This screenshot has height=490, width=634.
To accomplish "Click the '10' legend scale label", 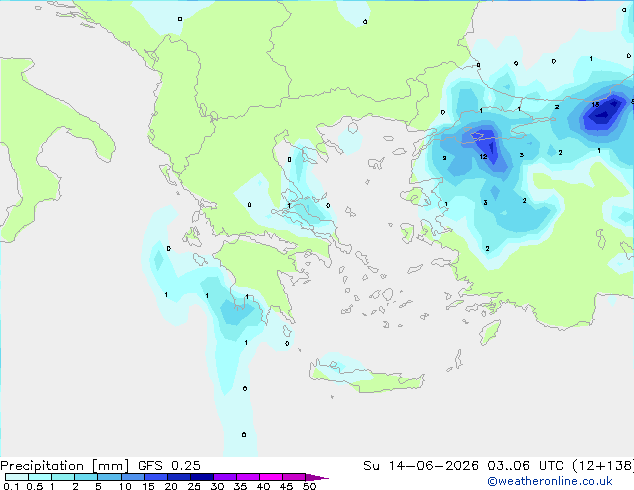I will click(x=125, y=486).
